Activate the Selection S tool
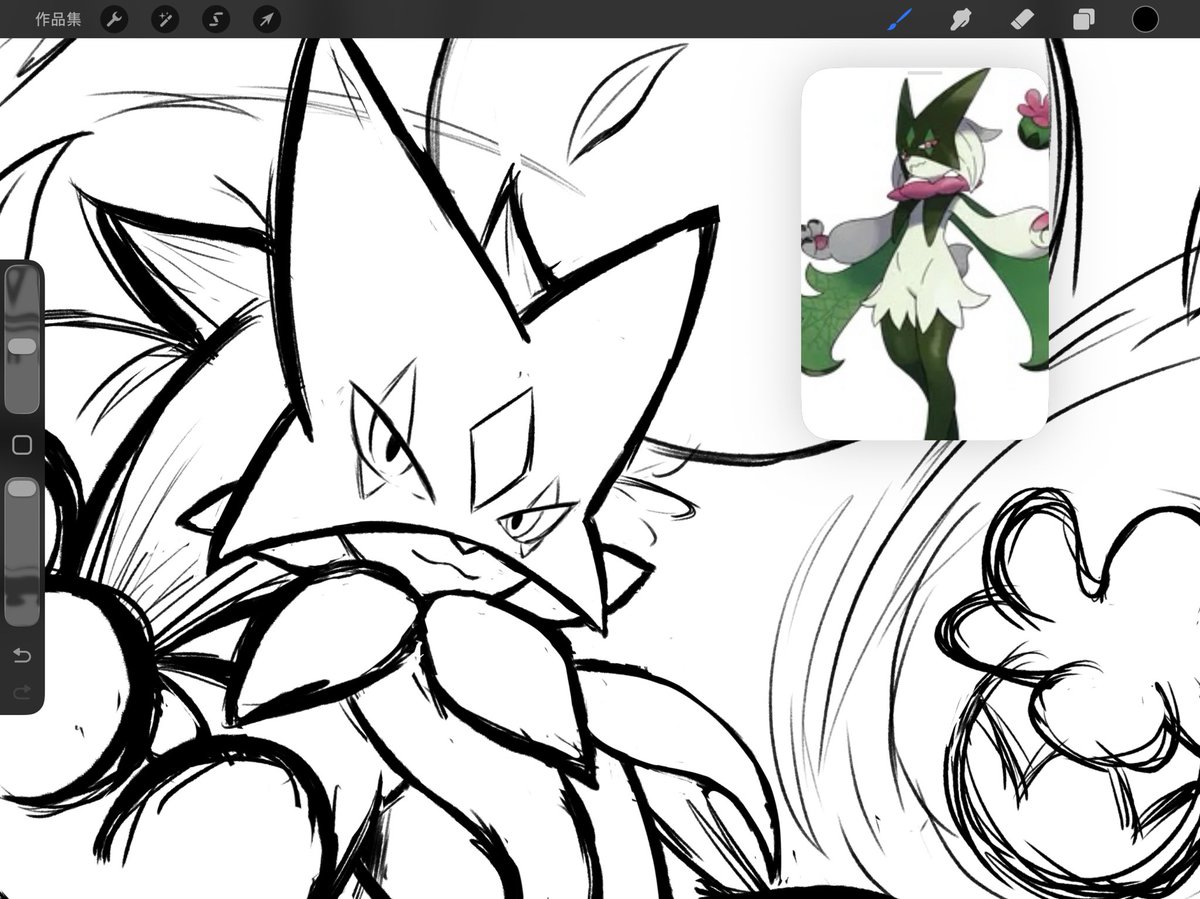The image size is (1200, 899). pyautogui.click(x=215, y=19)
